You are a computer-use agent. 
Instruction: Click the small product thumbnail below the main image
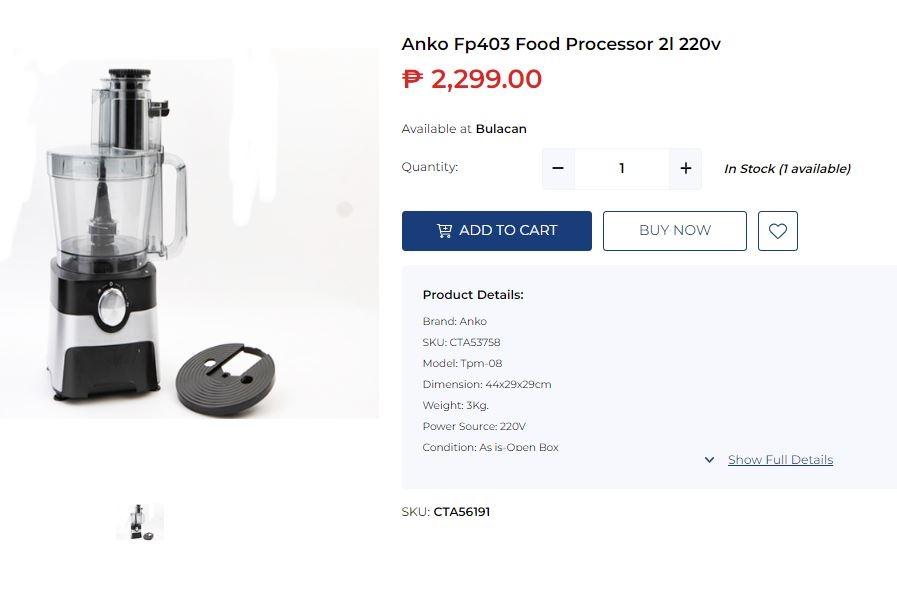pyautogui.click(x=140, y=521)
